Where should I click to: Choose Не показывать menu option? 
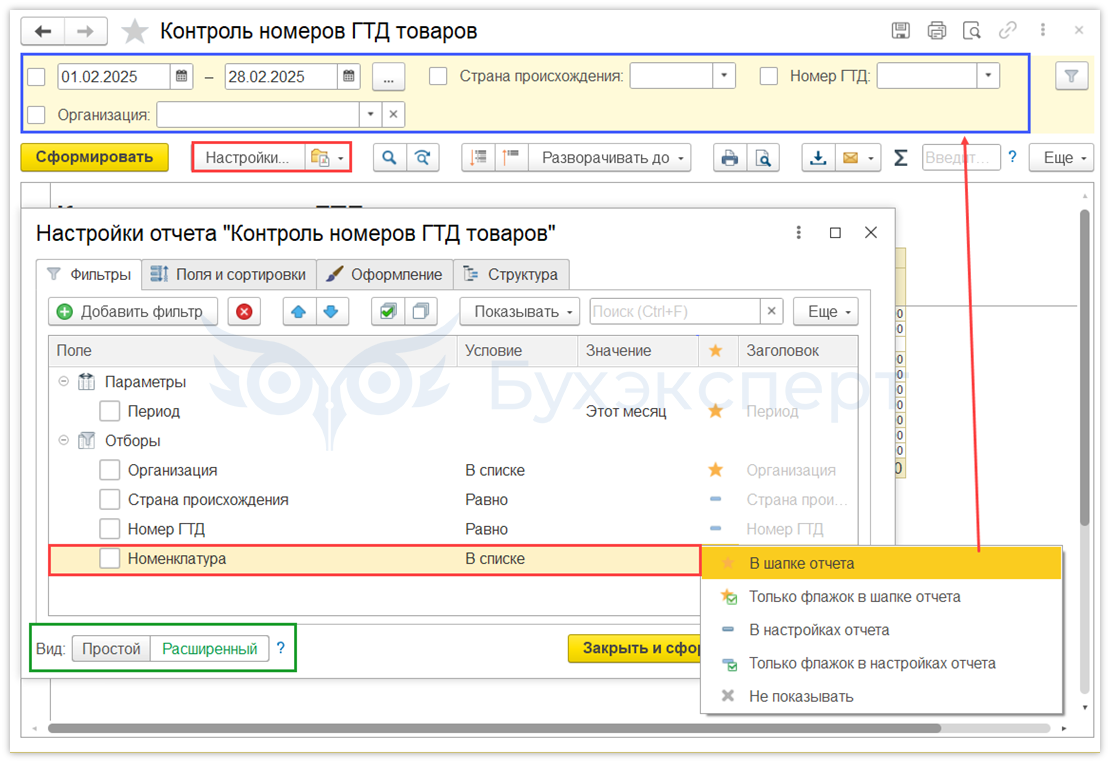click(881, 696)
